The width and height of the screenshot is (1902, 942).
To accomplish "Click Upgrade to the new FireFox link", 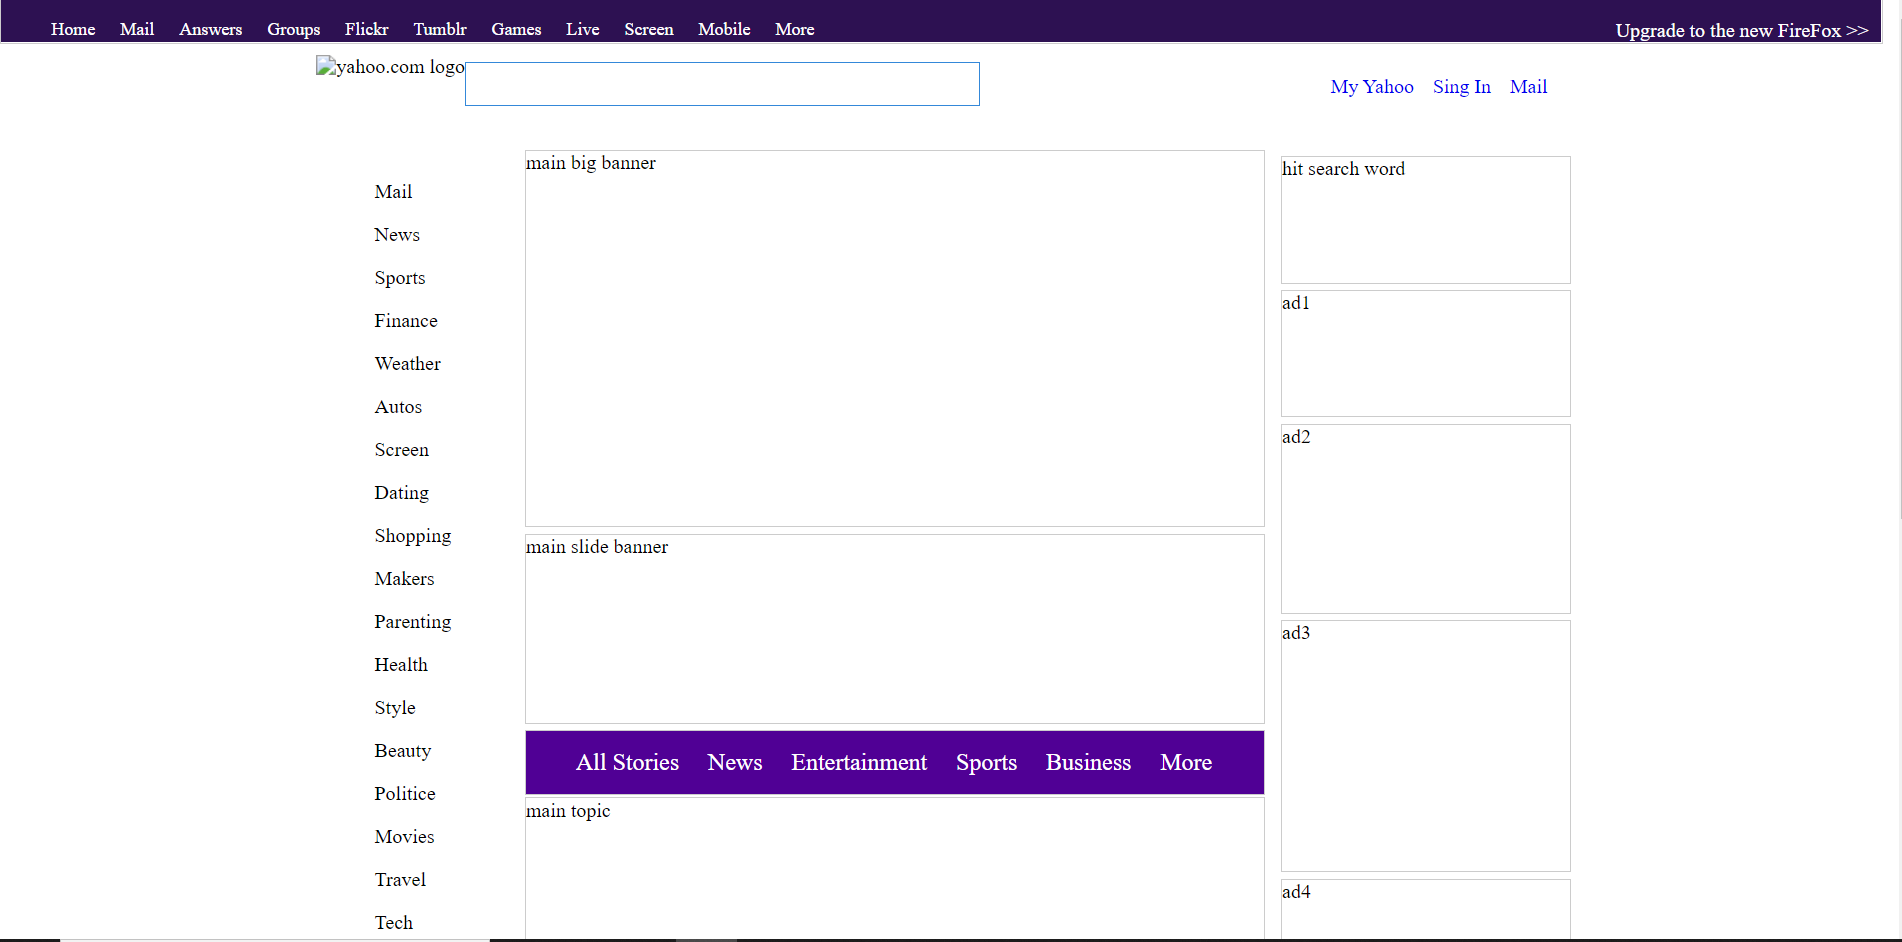I will coord(1742,30).
